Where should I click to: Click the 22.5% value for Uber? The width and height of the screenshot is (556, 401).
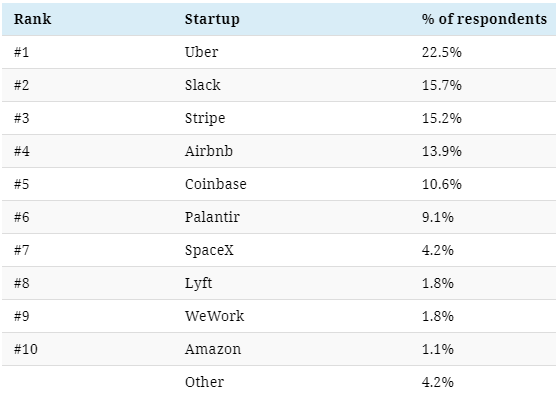[x=441, y=52]
